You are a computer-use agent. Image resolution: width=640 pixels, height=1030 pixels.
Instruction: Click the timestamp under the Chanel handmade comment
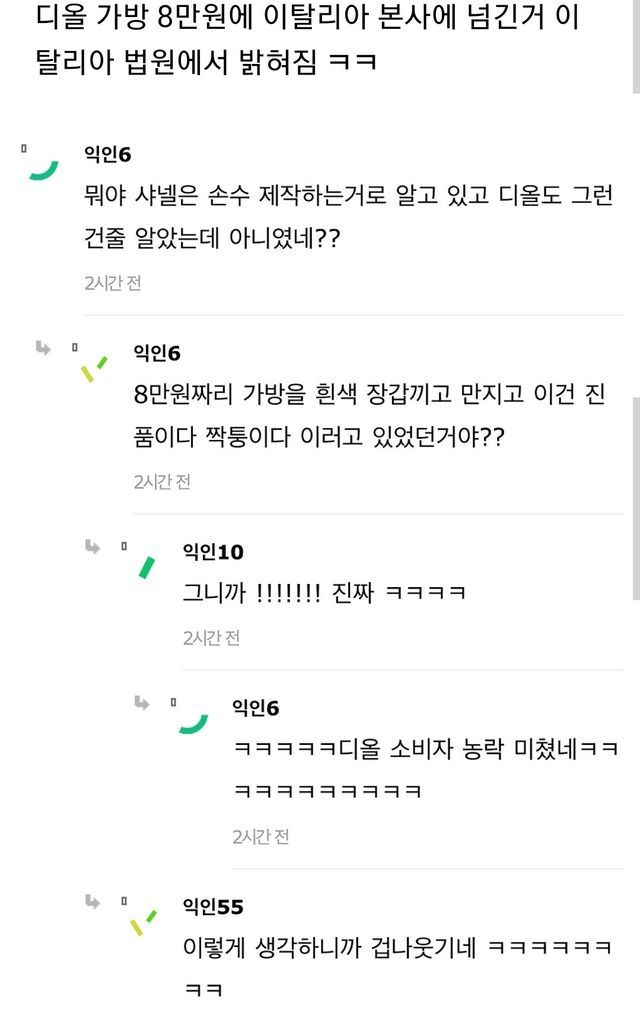pyautogui.click(x=113, y=283)
